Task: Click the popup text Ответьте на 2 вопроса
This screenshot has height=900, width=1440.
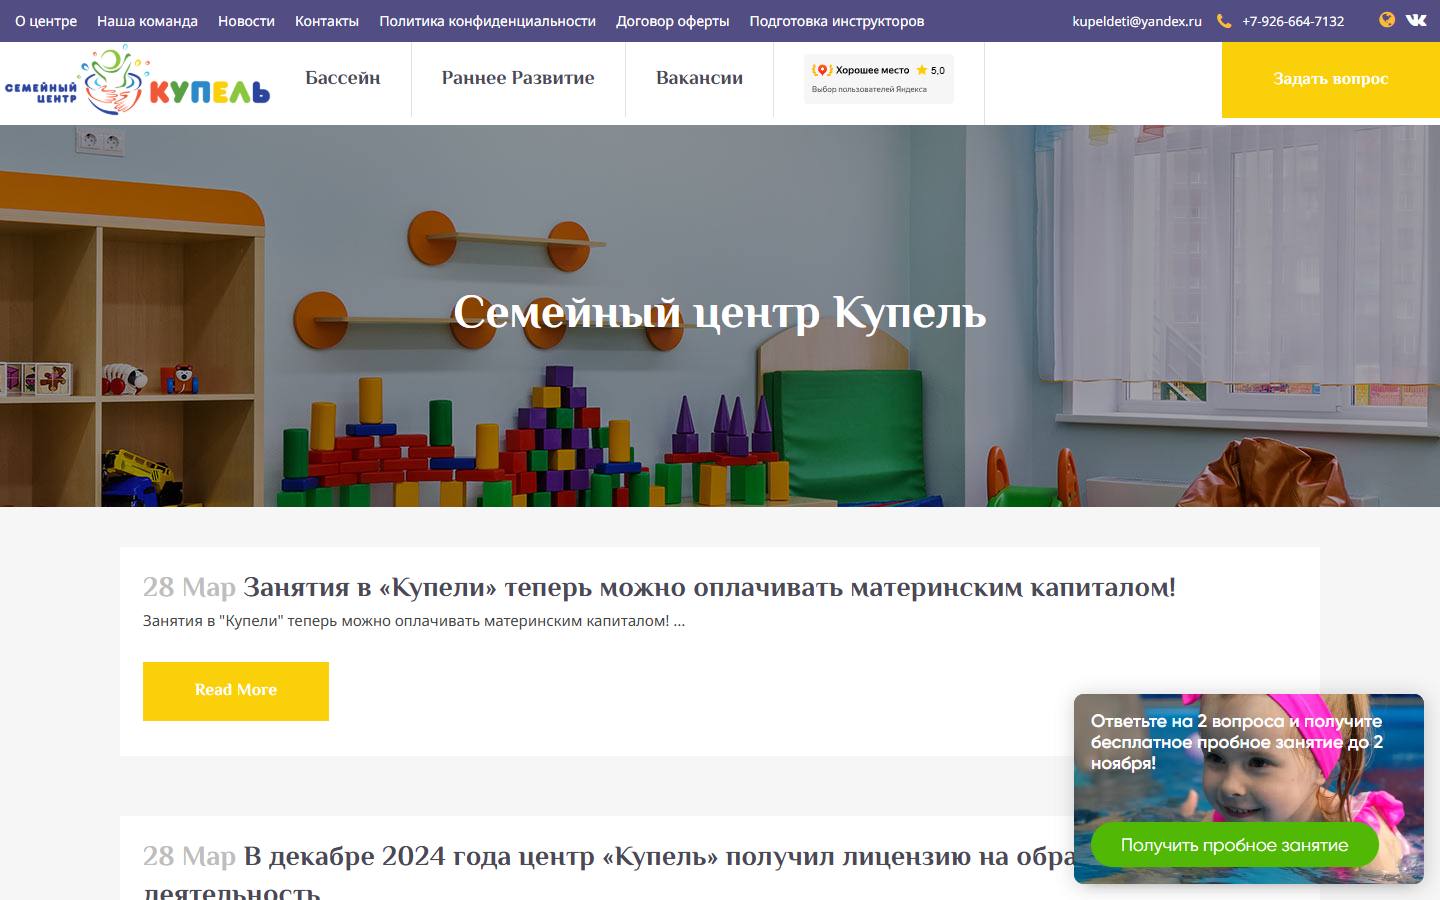Action: [1236, 742]
